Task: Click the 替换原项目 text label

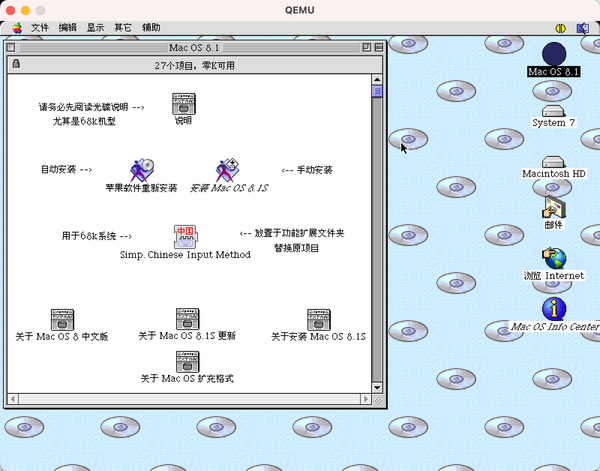Action: coord(297,248)
